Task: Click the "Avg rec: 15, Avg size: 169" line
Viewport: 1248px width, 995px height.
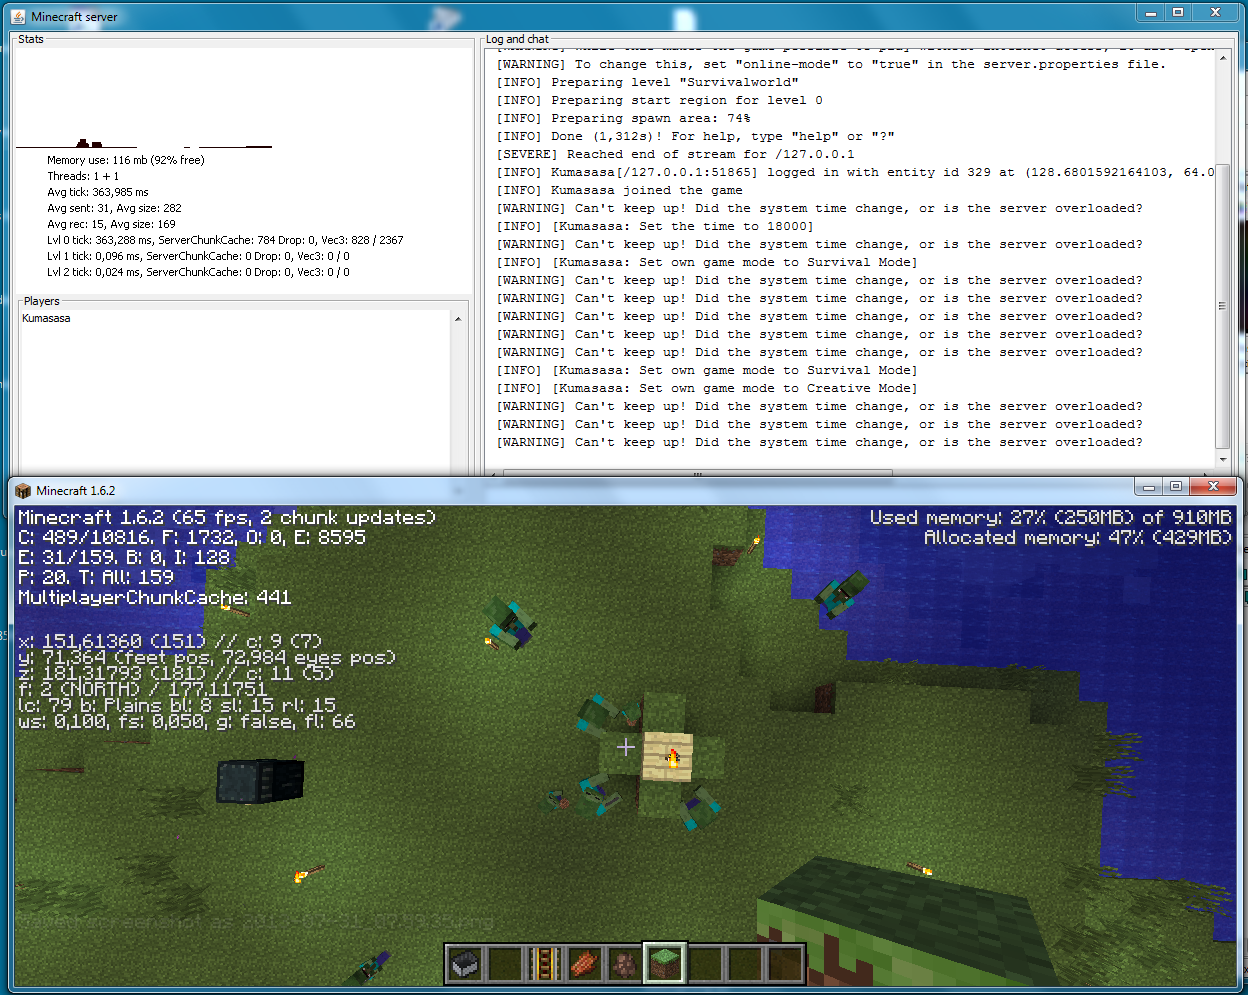Action: pyautogui.click(x=111, y=224)
